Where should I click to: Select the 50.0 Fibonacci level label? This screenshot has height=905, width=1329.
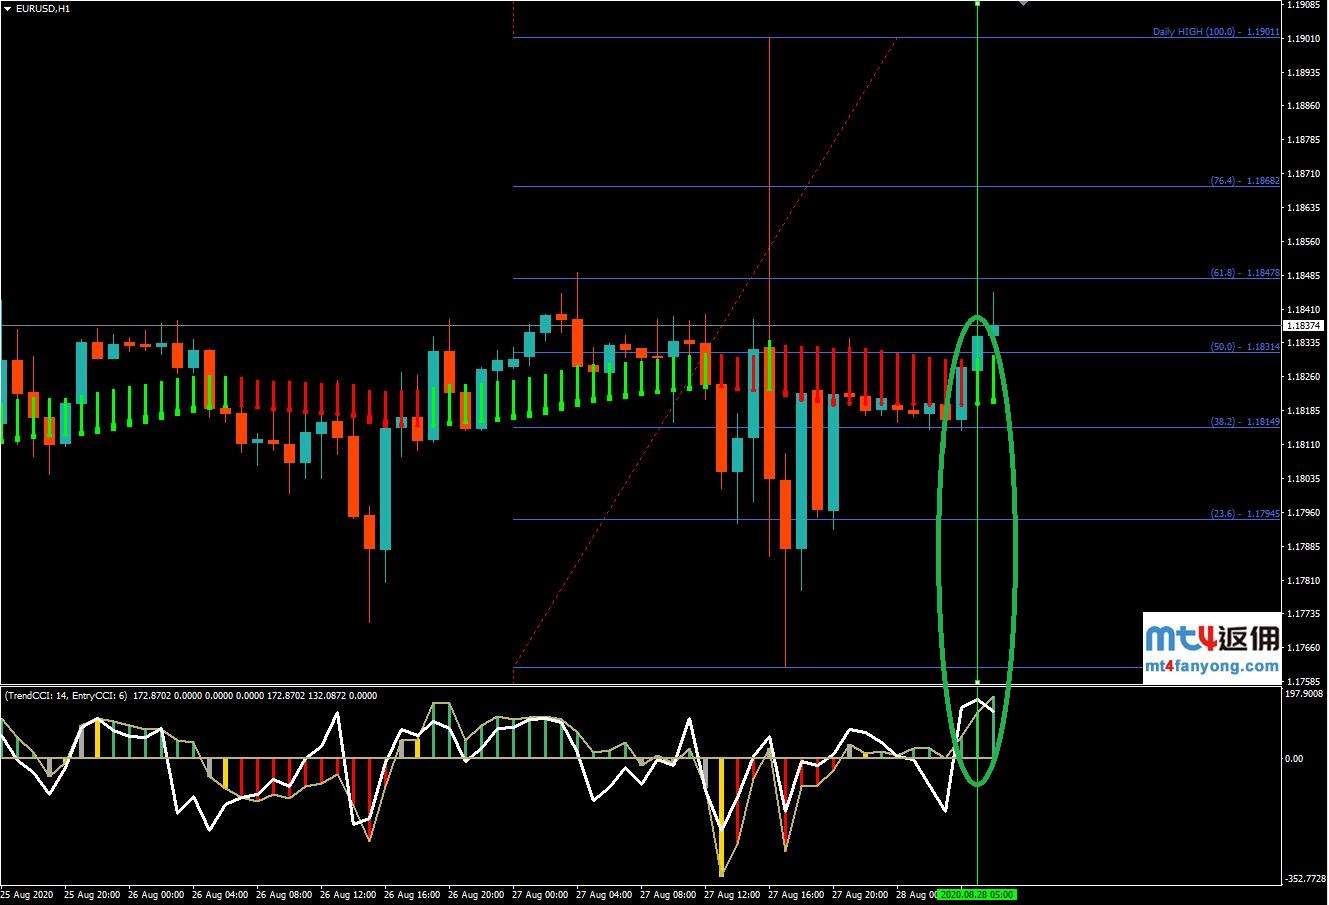coord(1244,347)
